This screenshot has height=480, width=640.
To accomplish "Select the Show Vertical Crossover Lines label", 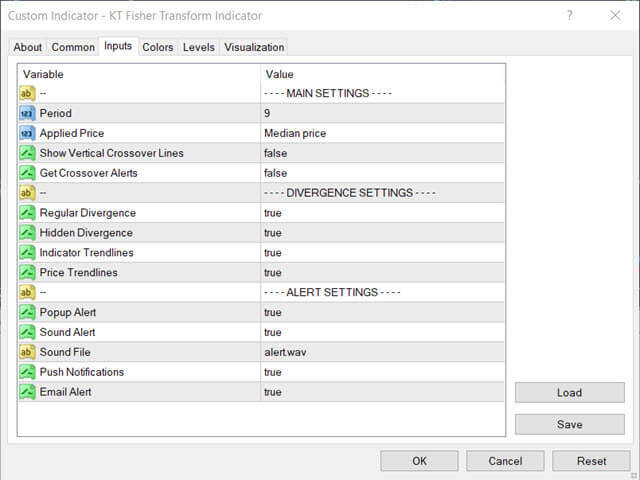I will click(x=111, y=153).
